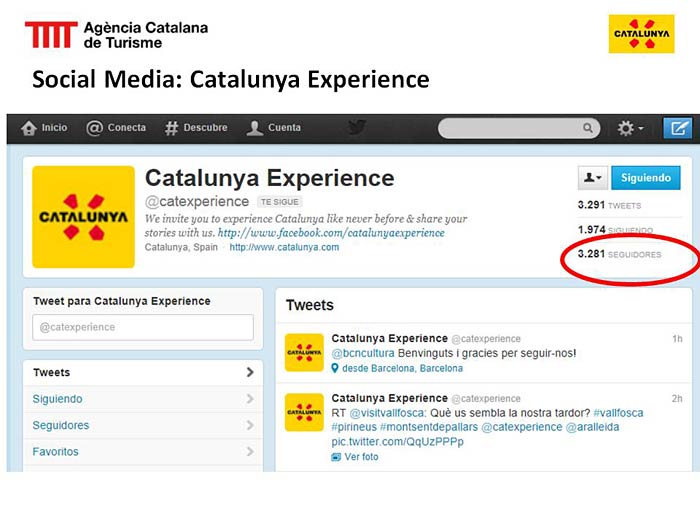
Task: Click the @catexperience tweet input field
Action: click(143, 327)
